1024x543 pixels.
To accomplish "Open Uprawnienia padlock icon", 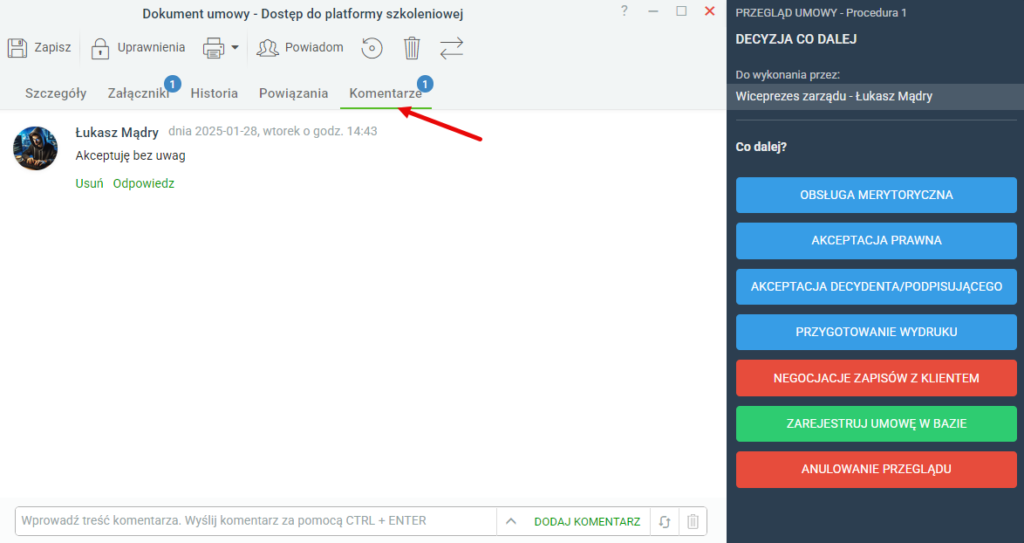I will [x=100, y=48].
